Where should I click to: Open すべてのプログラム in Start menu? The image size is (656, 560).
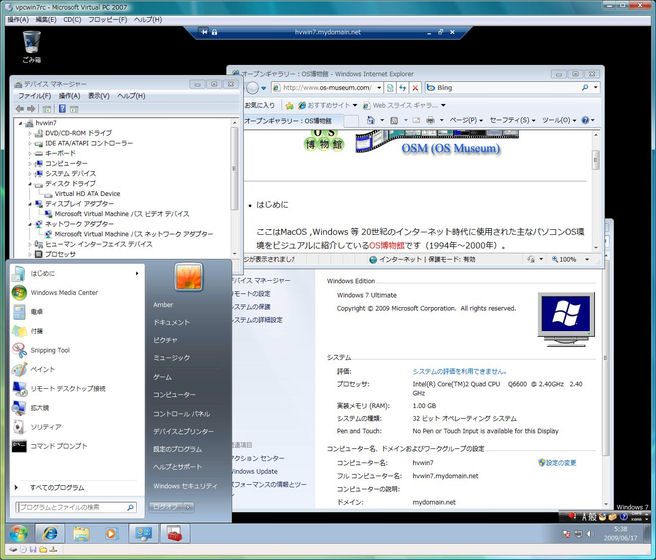click(57, 488)
